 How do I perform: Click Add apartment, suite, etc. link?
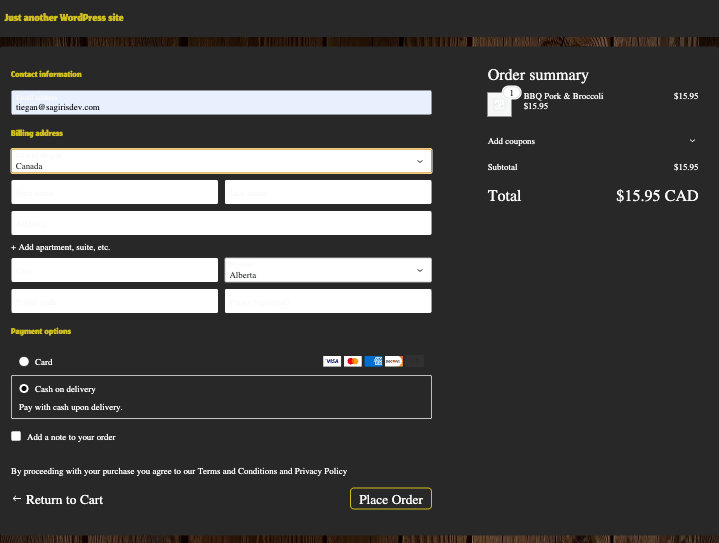pyautogui.click(x=60, y=247)
